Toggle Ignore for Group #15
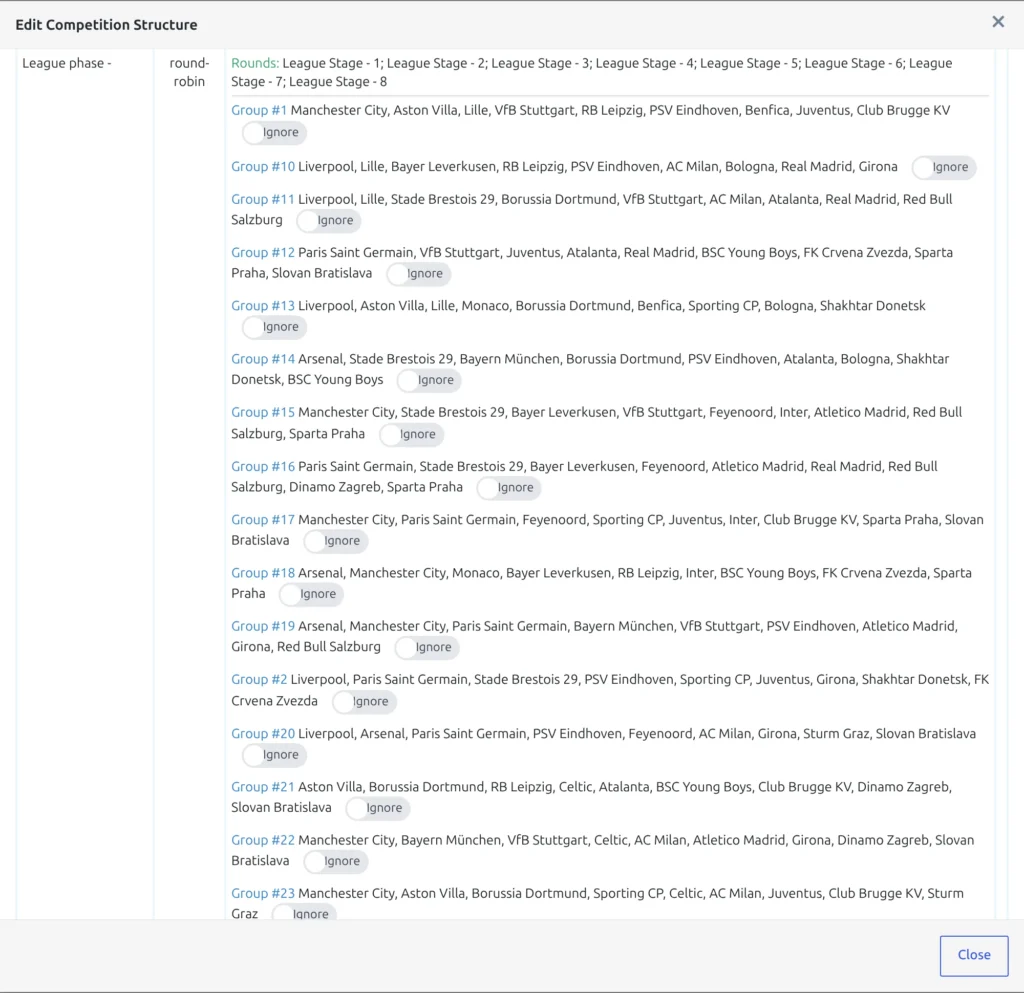Viewport: 1024px width, 993px height. pyautogui.click(x=411, y=435)
